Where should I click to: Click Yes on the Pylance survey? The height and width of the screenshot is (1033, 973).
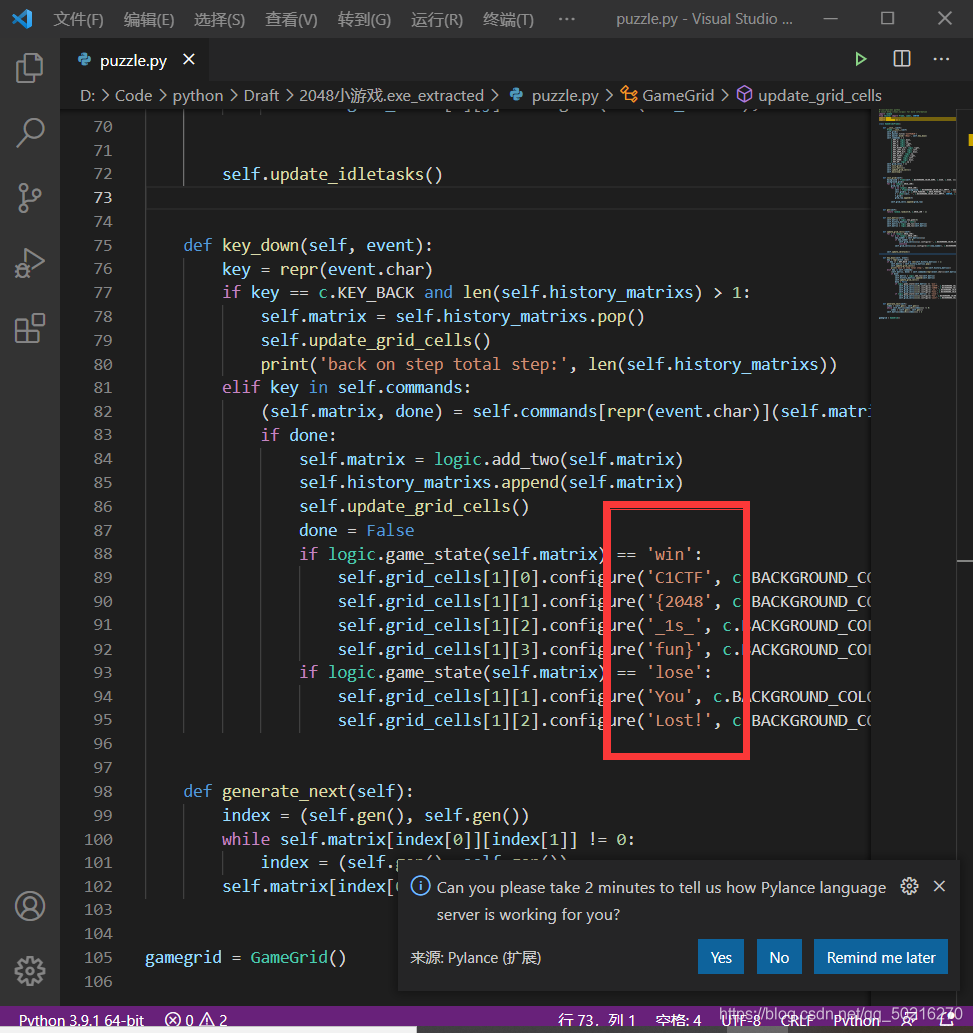coord(721,957)
